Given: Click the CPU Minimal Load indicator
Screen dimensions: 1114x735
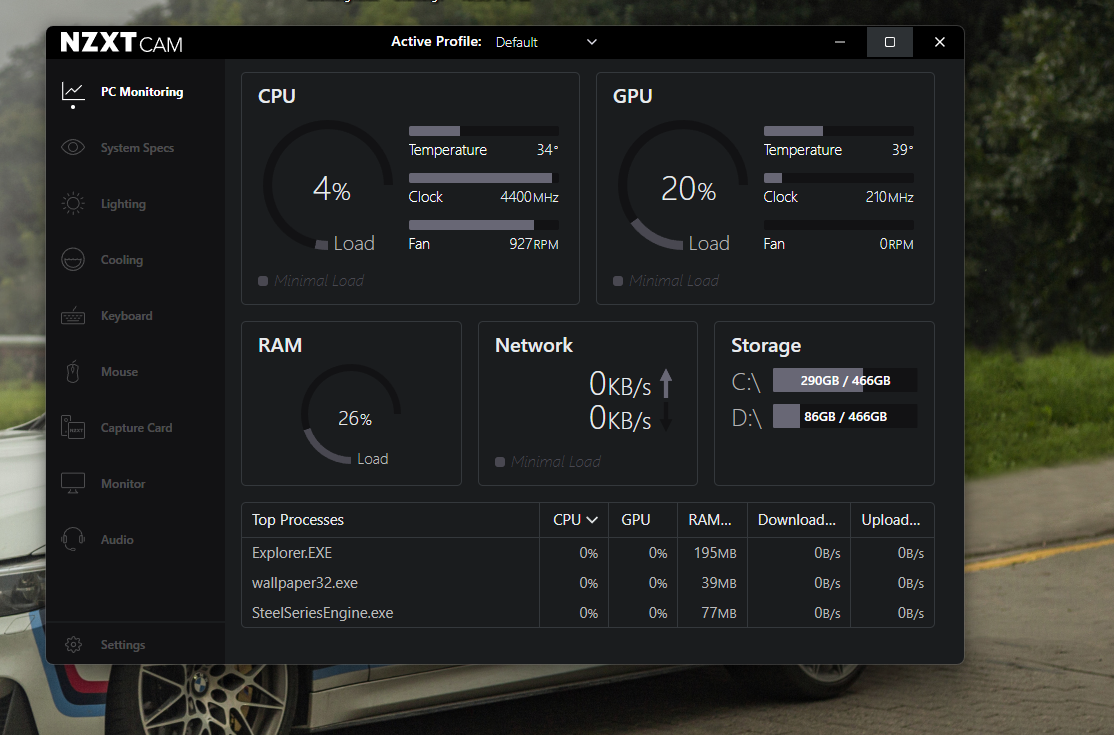Looking at the screenshot, I should click(311, 281).
